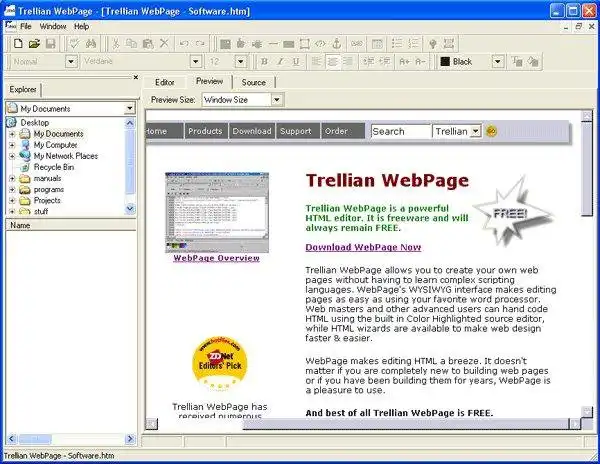Image resolution: width=600 pixels, height=464 pixels.
Task: Click the Insert horizontal line icon
Action: (273, 44)
